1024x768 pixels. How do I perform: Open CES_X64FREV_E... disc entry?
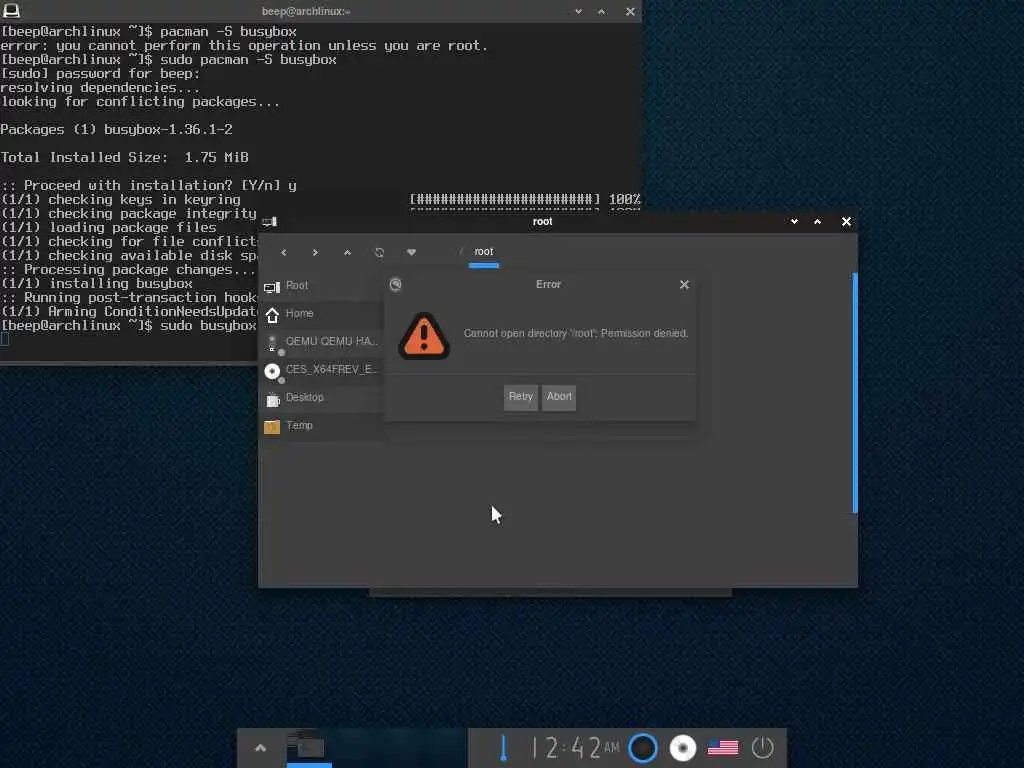coord(321,370)
